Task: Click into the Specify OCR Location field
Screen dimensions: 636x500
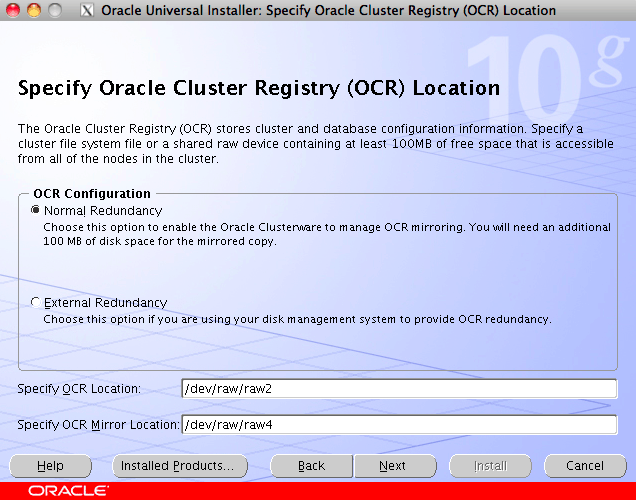Action: [x=399, y=389]
